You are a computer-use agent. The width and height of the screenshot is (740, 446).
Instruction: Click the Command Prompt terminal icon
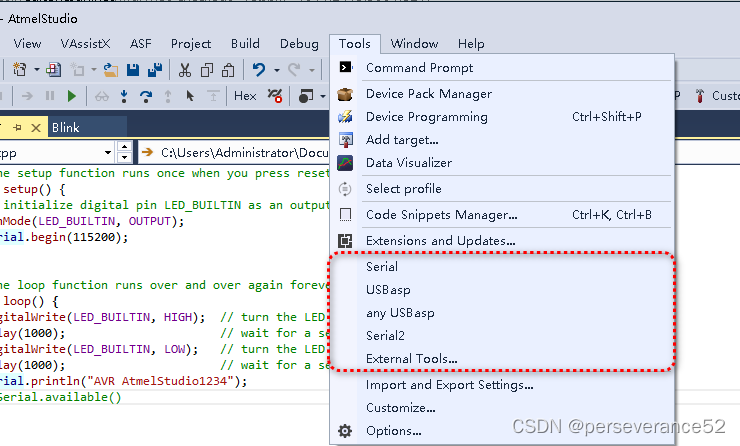[345, 67]
